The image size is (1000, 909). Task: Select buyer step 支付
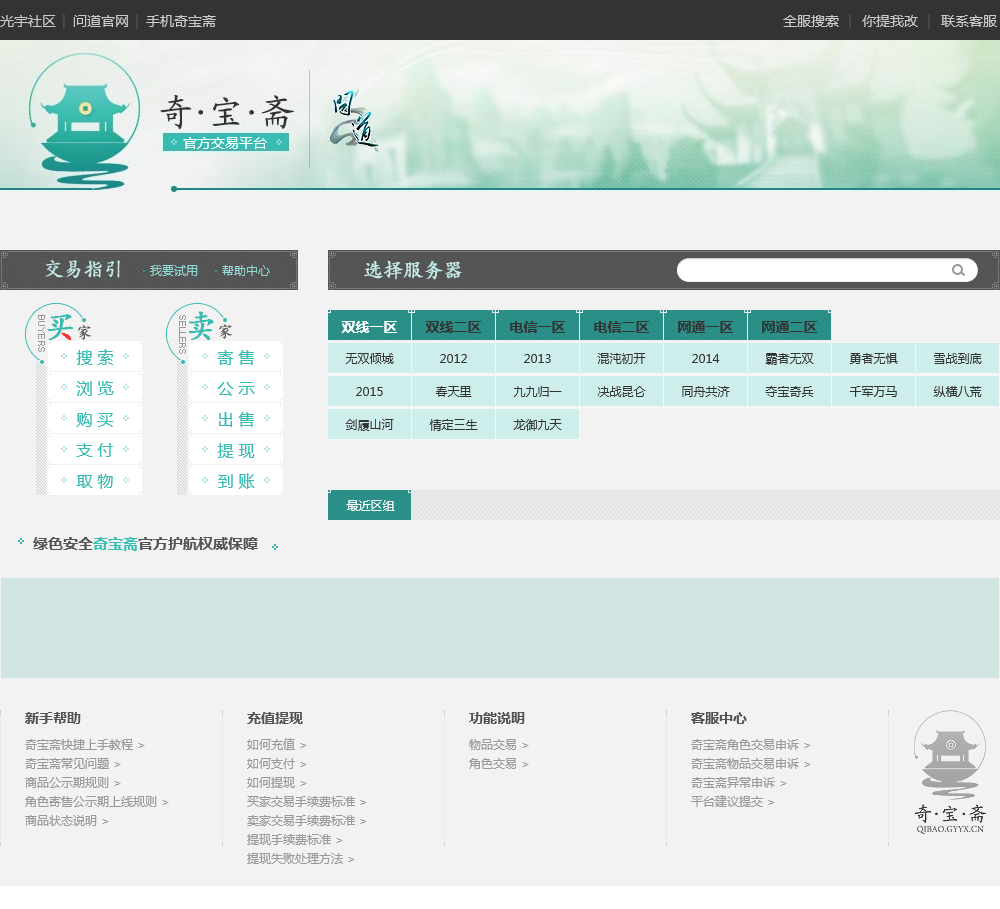click(95, 450)
